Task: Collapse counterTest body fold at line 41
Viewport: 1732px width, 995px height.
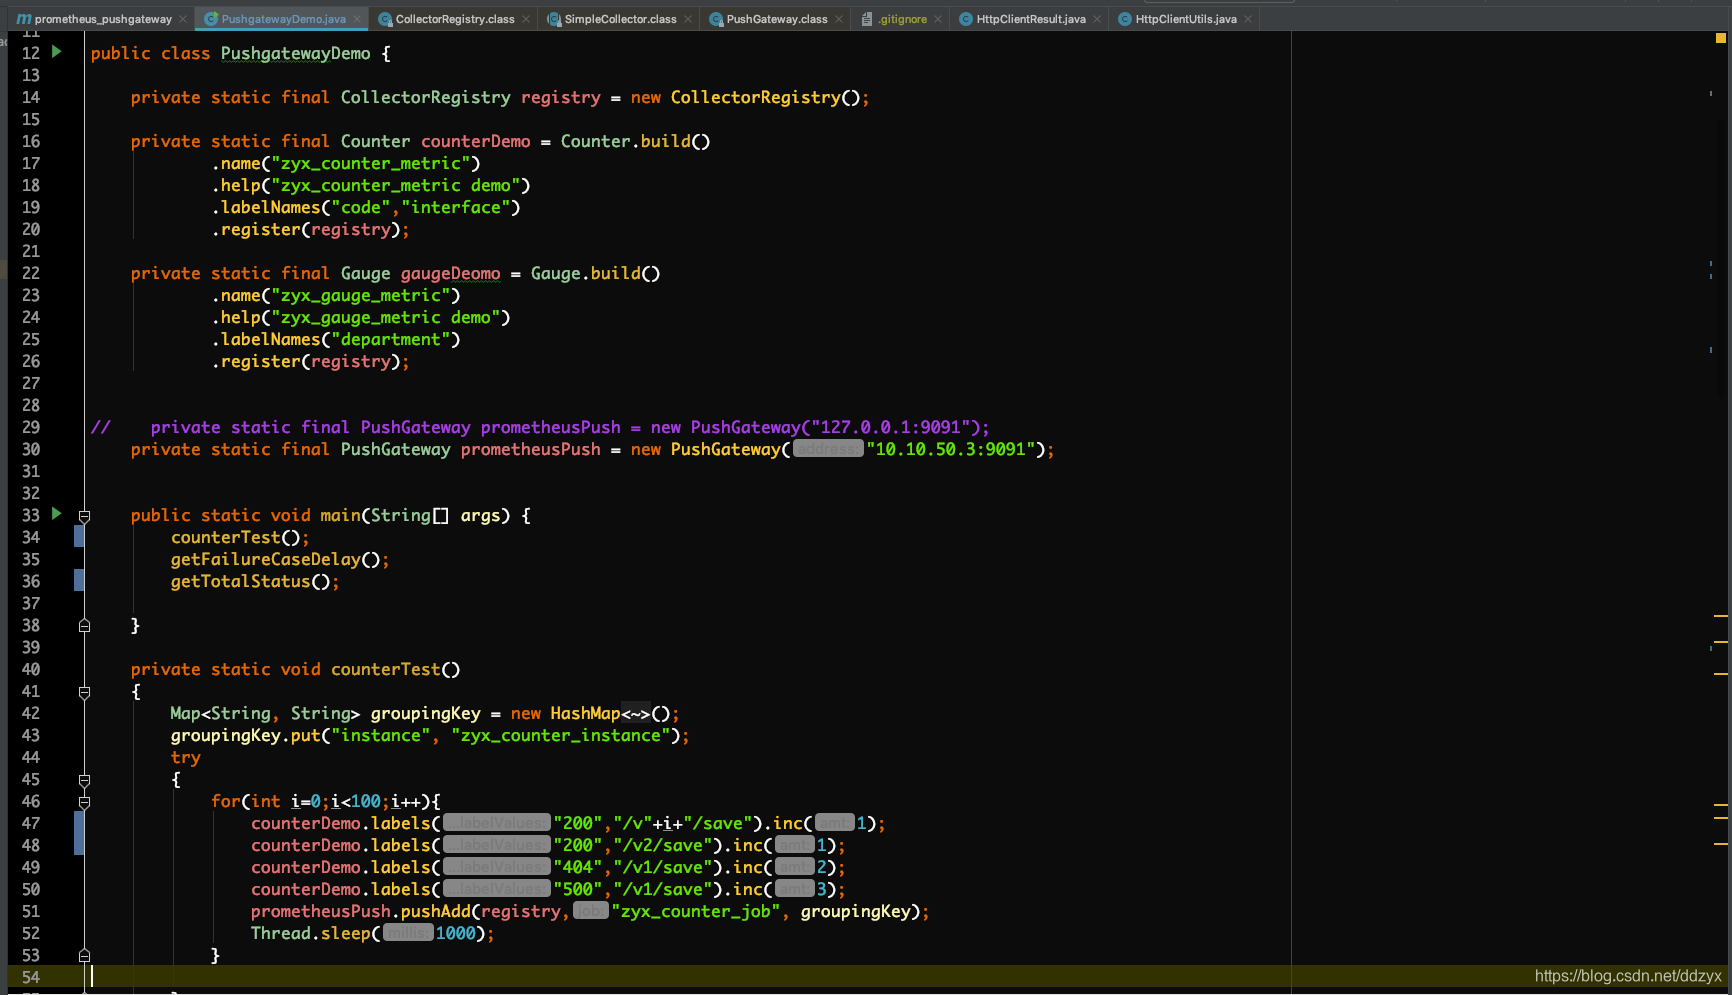Action: (x=84, y=692)
